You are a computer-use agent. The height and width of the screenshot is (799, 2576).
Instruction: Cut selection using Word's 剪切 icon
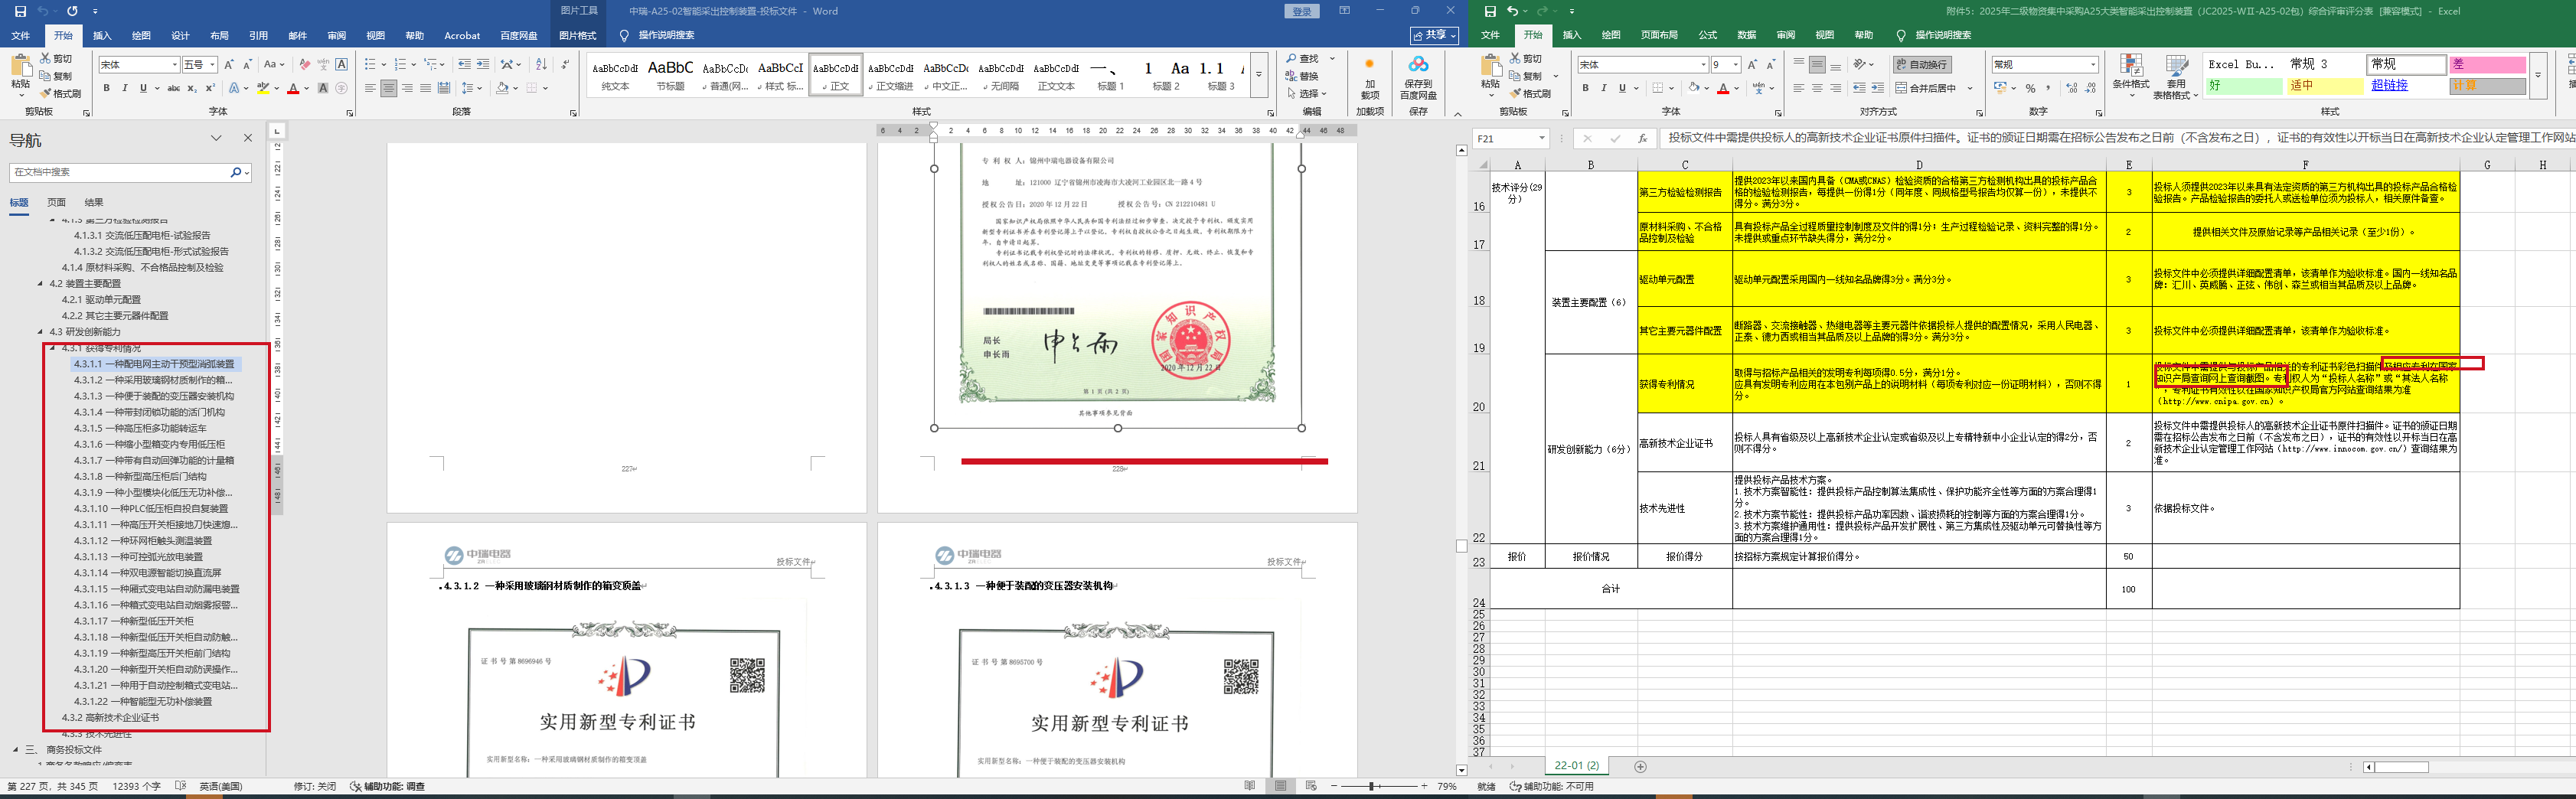click(56, 59)
